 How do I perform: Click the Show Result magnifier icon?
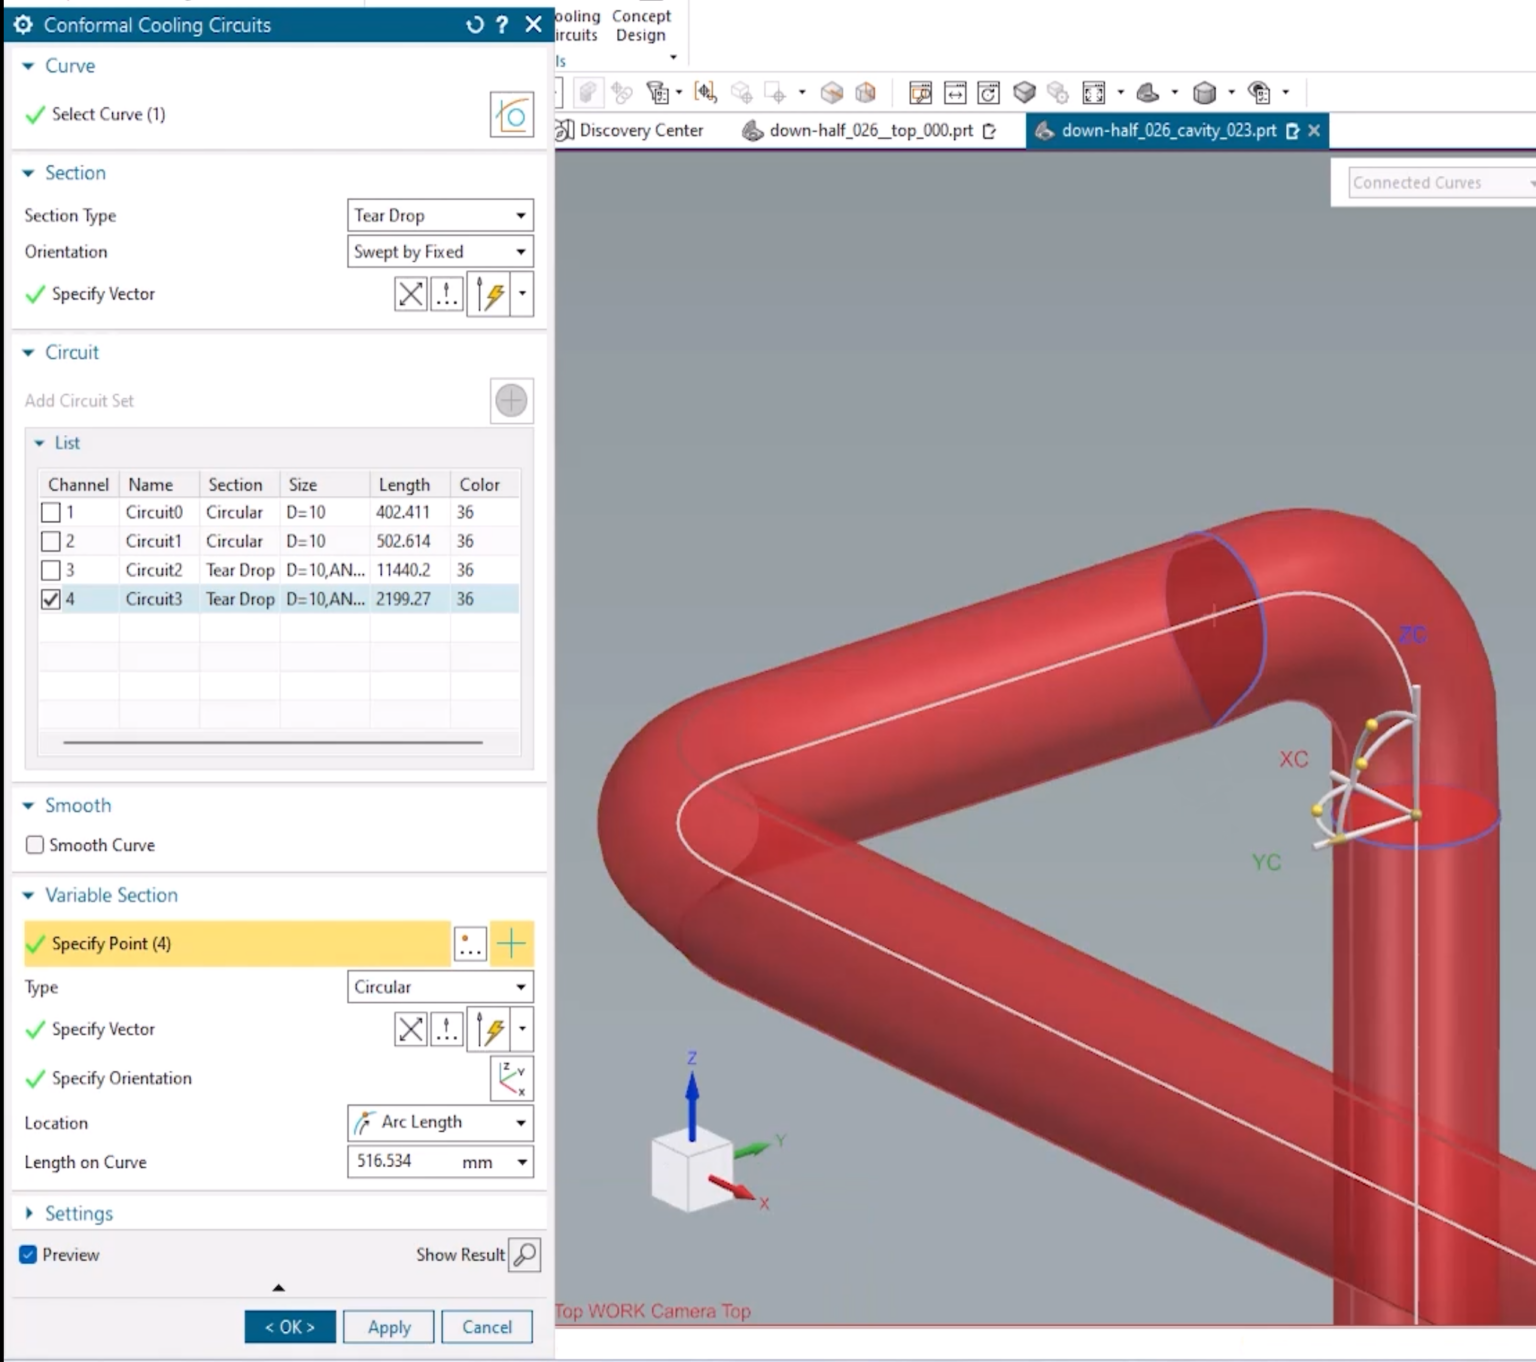click(x=525, y=1254)
